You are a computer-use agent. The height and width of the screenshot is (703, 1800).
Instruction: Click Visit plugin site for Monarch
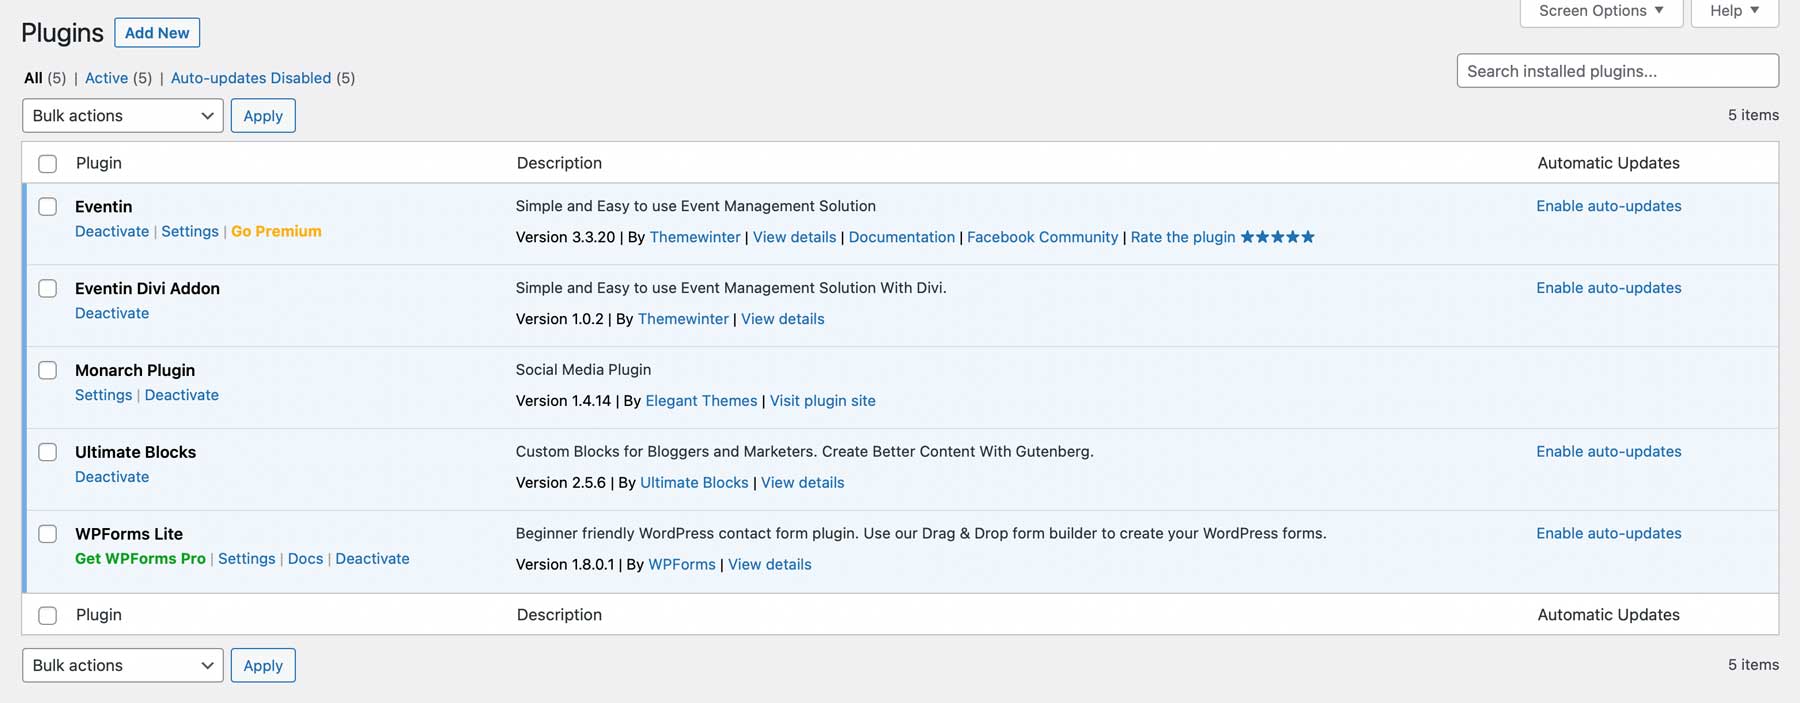822,401
